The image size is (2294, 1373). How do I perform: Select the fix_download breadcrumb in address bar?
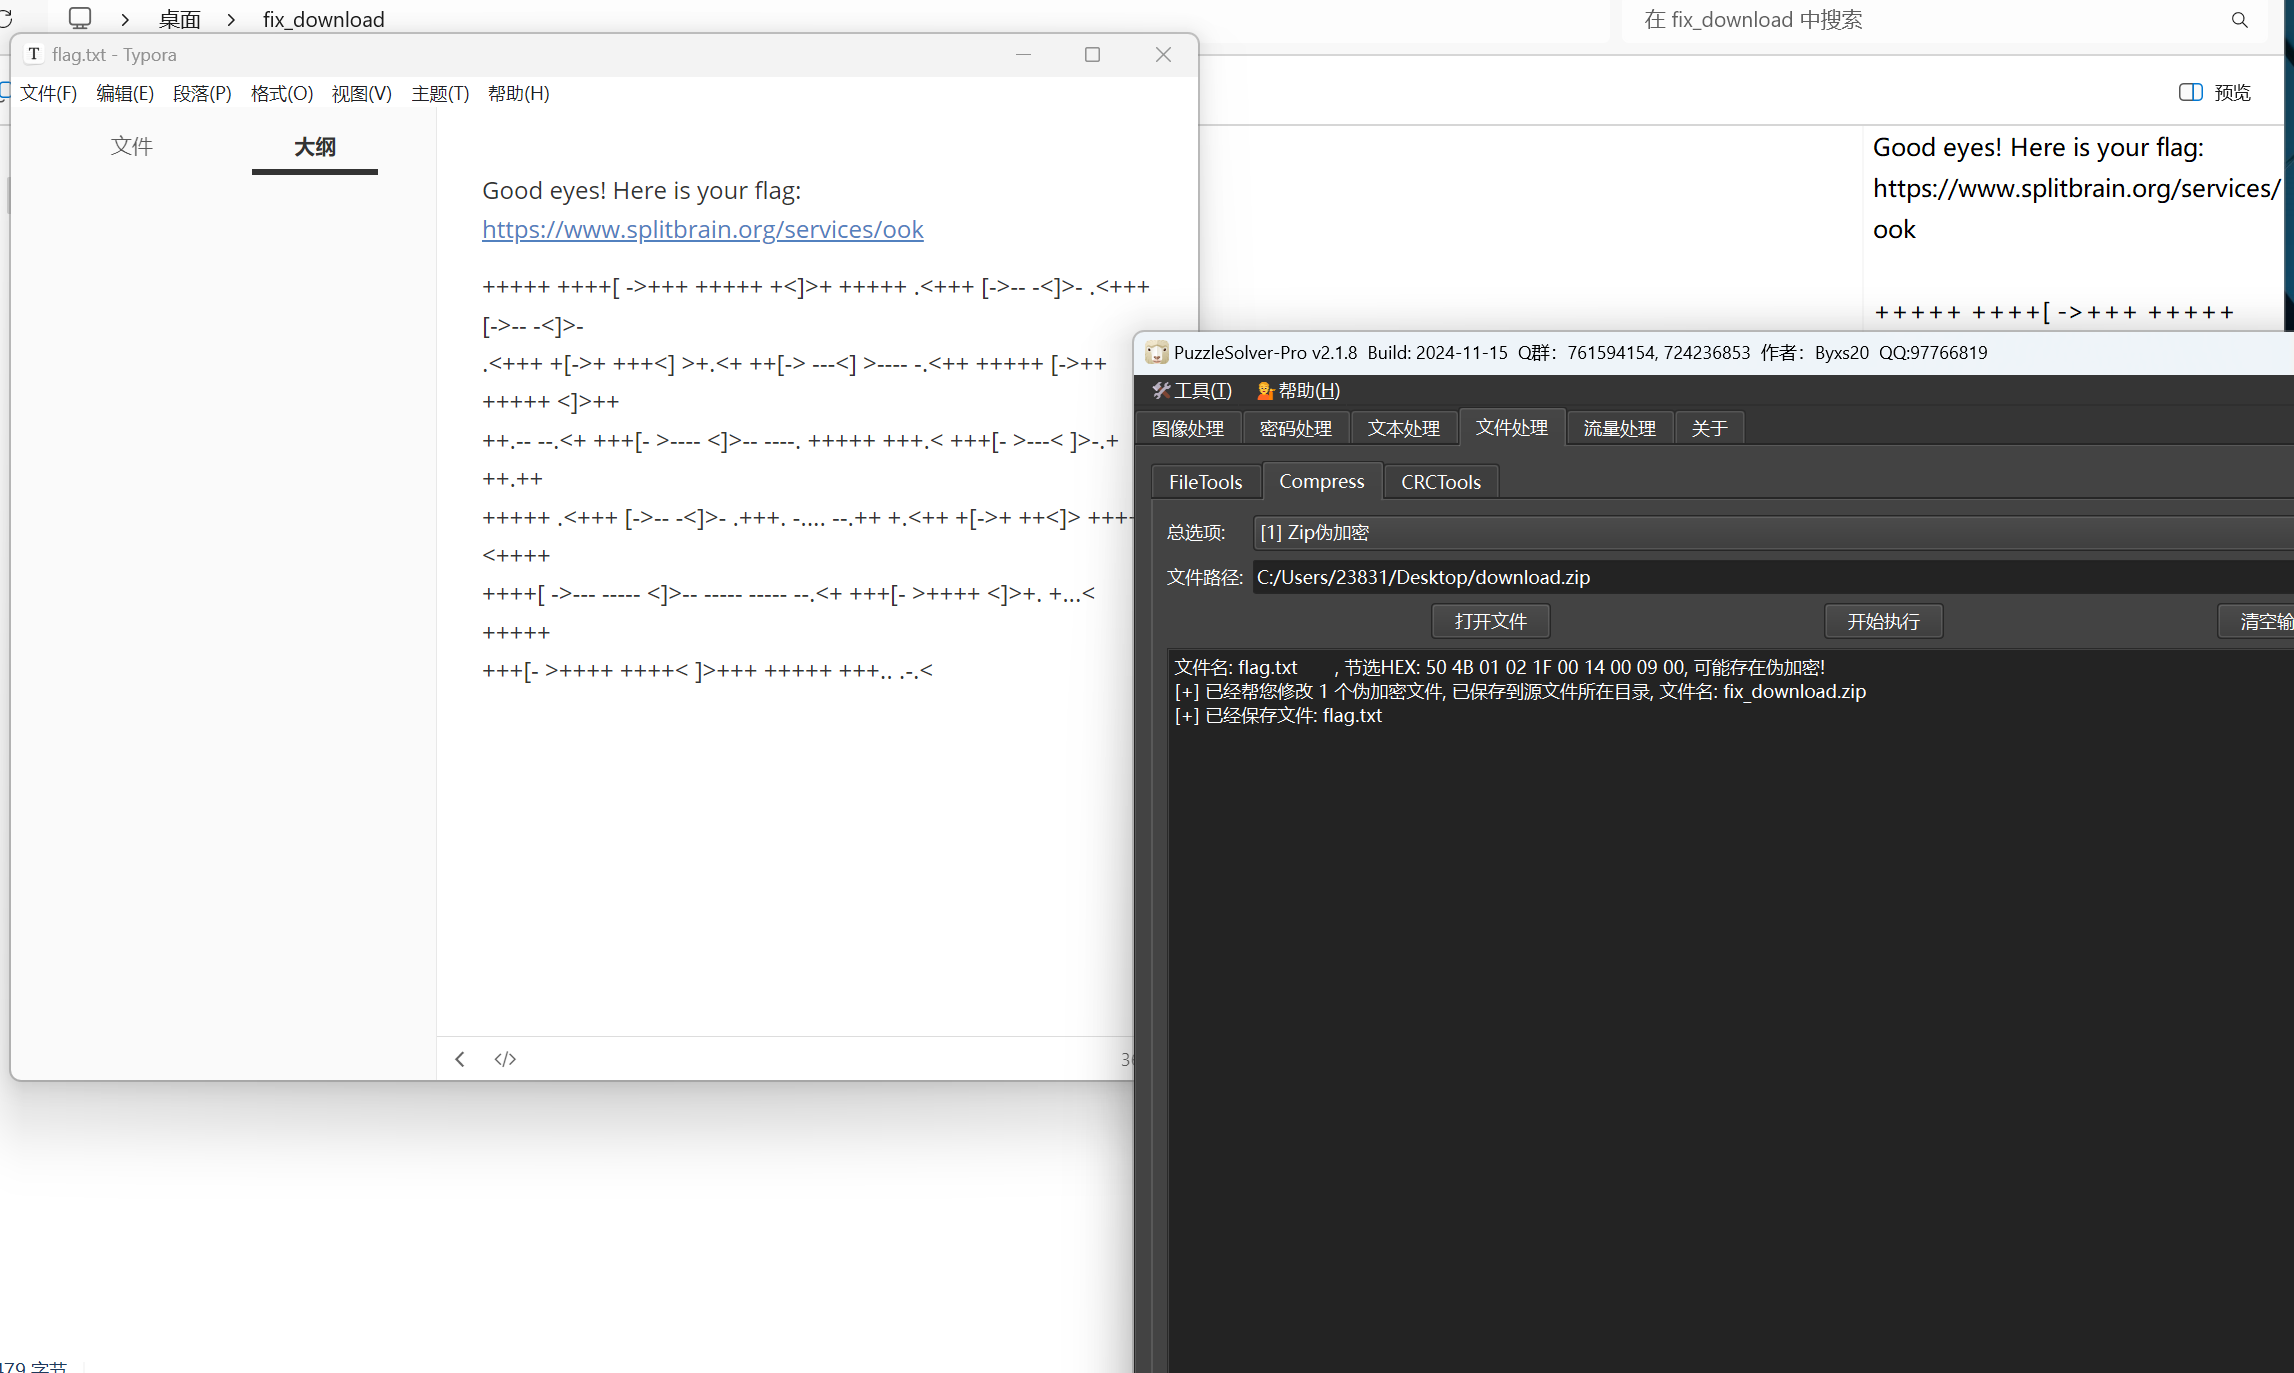(x=324, y=20)
